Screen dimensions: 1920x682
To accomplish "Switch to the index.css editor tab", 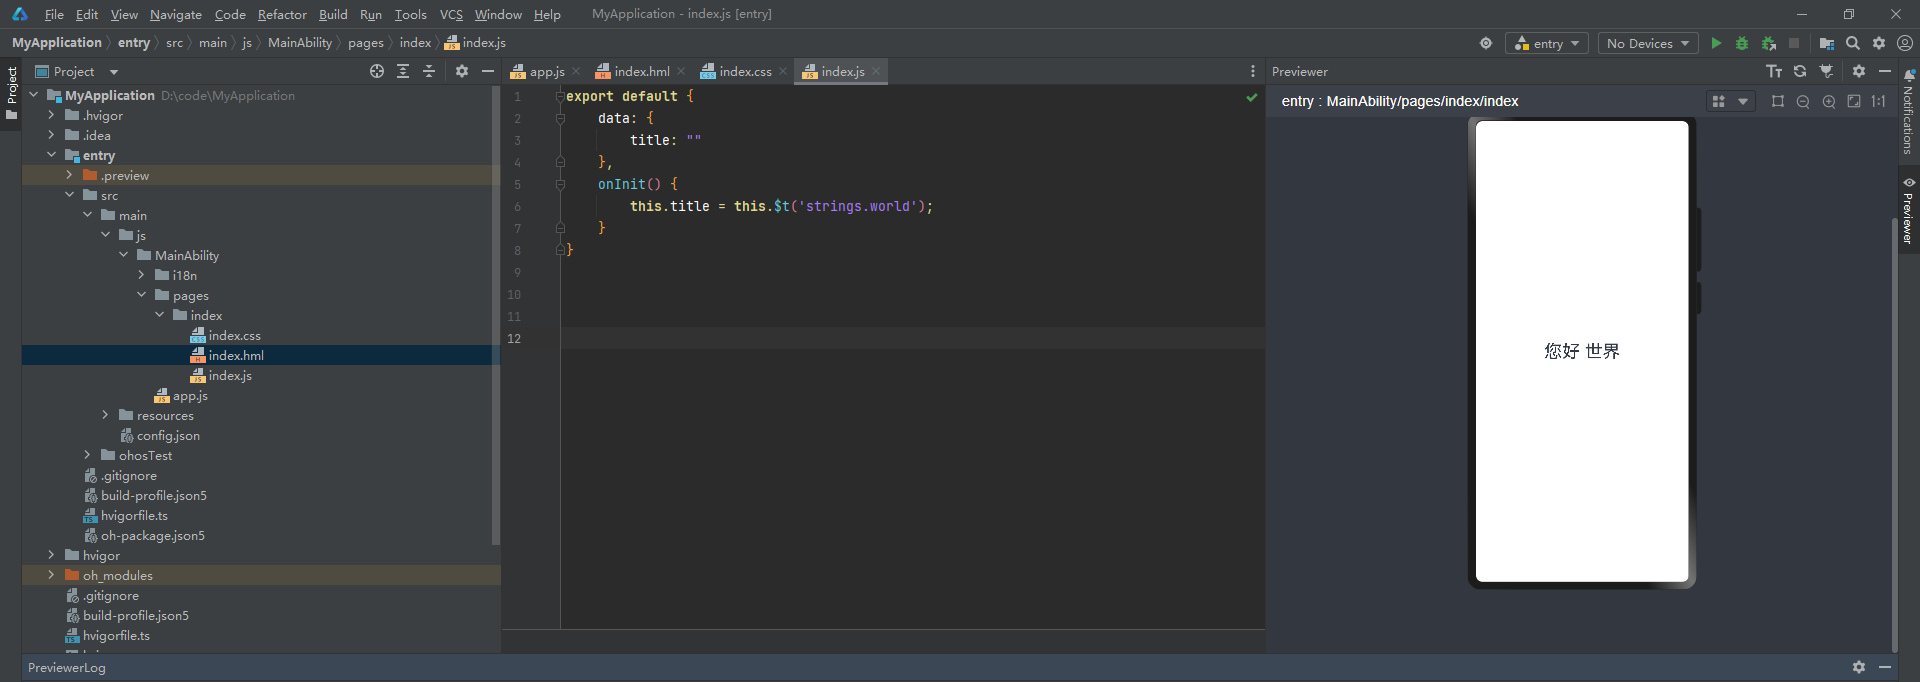I will (x=738, y=71).
